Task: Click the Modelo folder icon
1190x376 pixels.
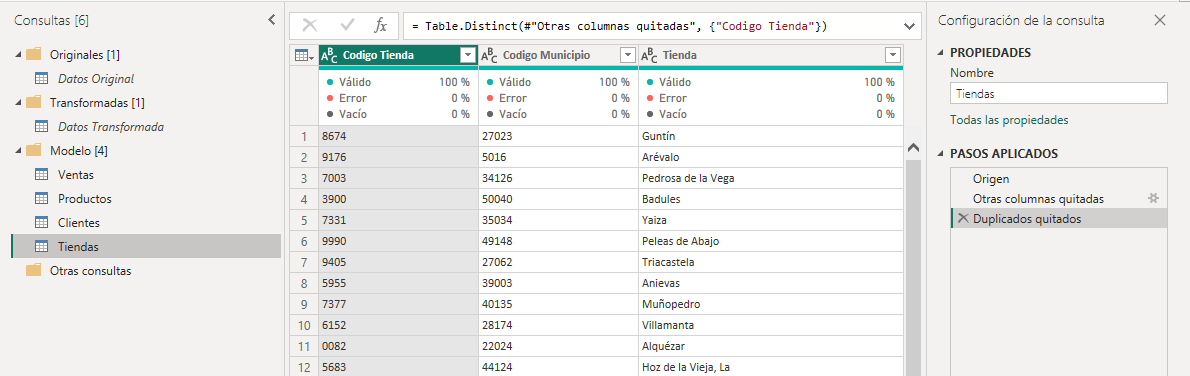Action: pos(33,150)
